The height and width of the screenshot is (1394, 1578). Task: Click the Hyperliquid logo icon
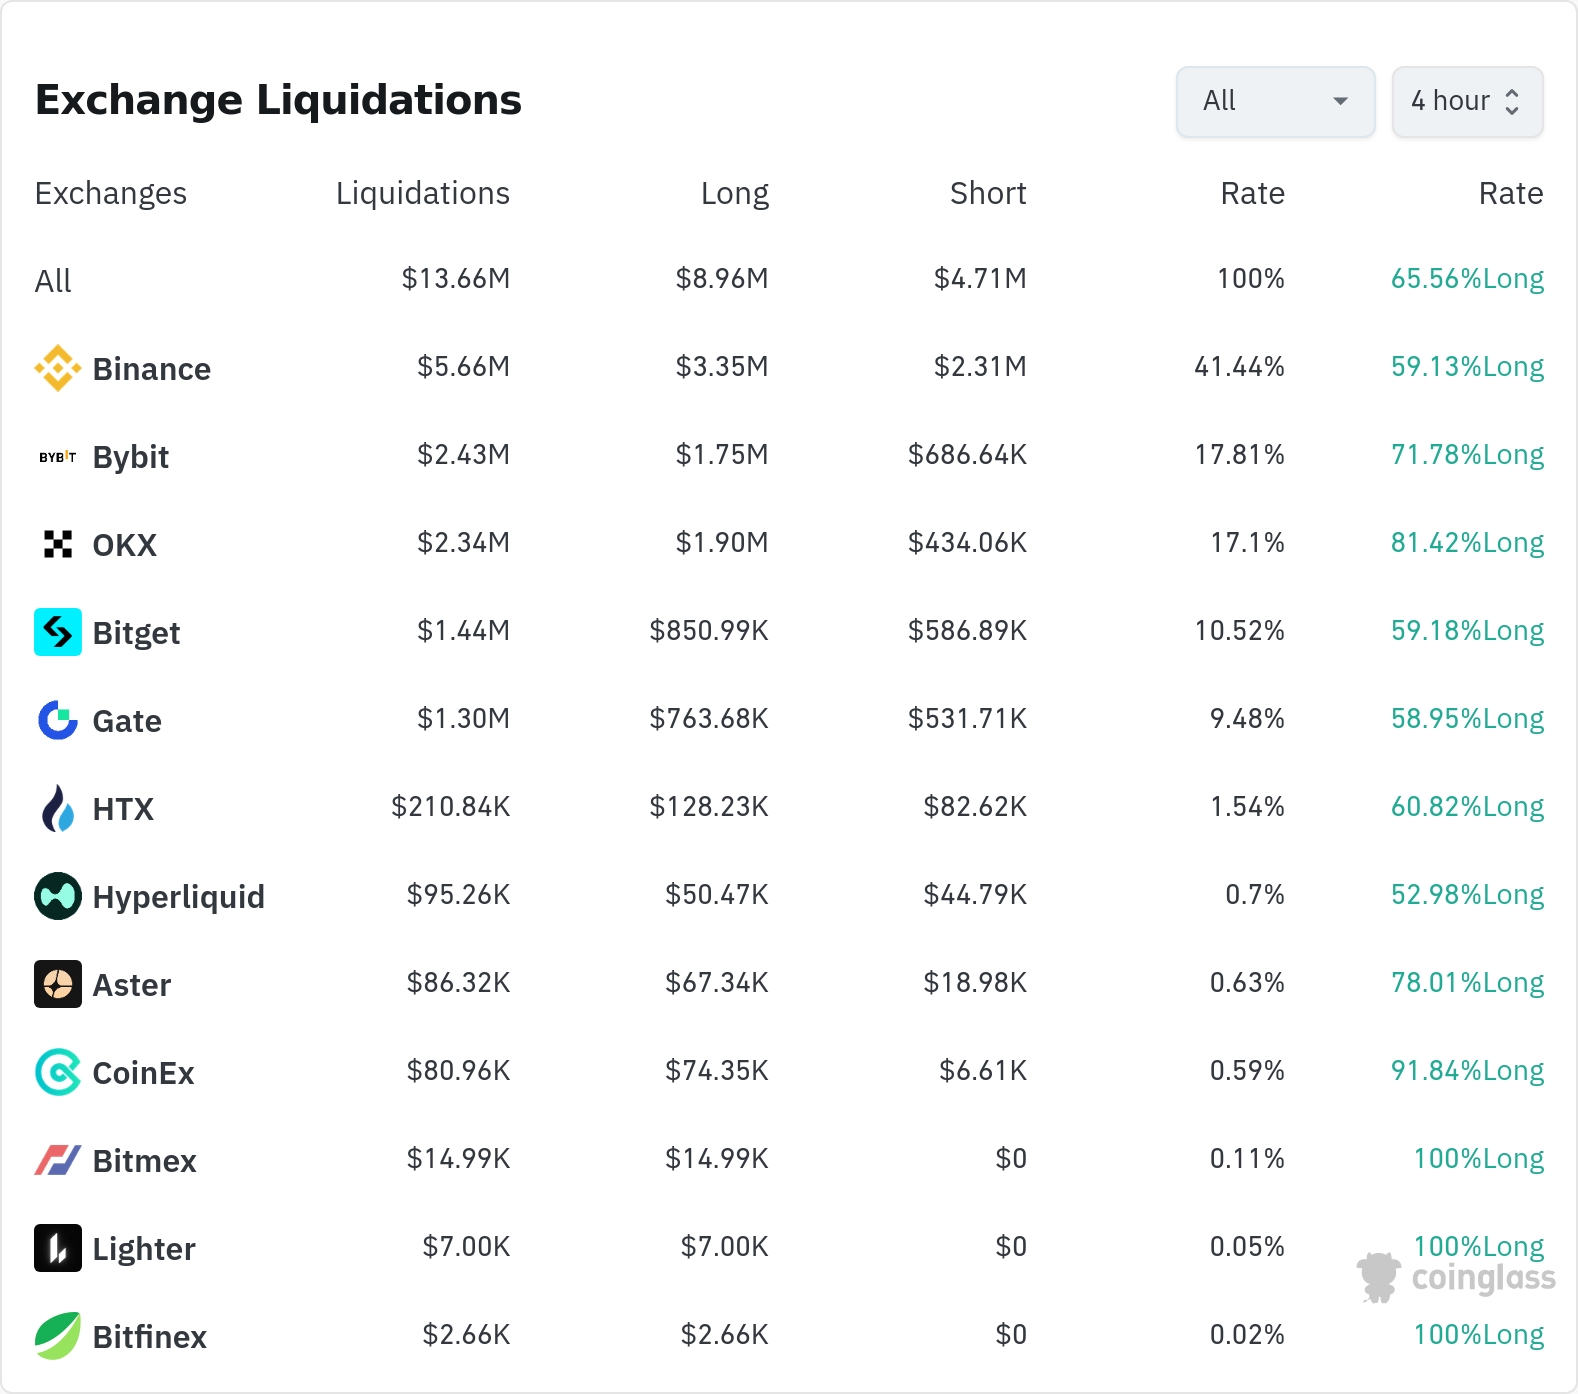pyautogui.click(x=58, y=896)
